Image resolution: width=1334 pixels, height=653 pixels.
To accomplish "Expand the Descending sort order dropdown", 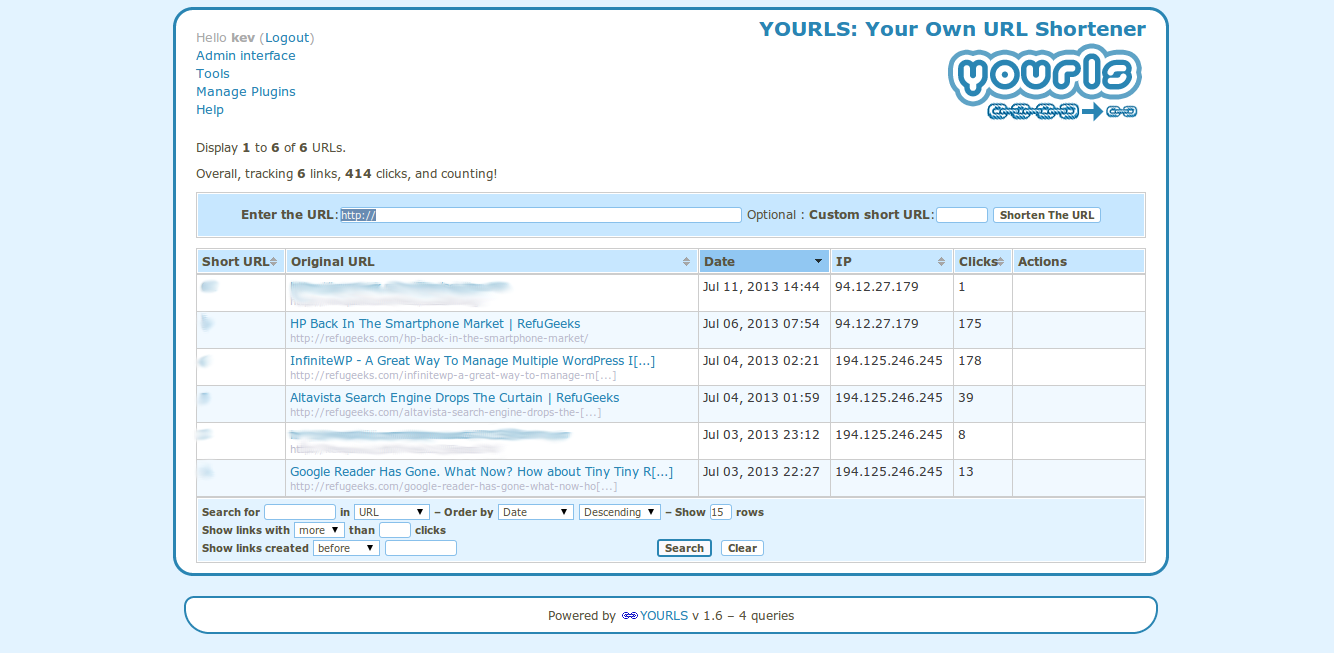I will coord(619,512).
